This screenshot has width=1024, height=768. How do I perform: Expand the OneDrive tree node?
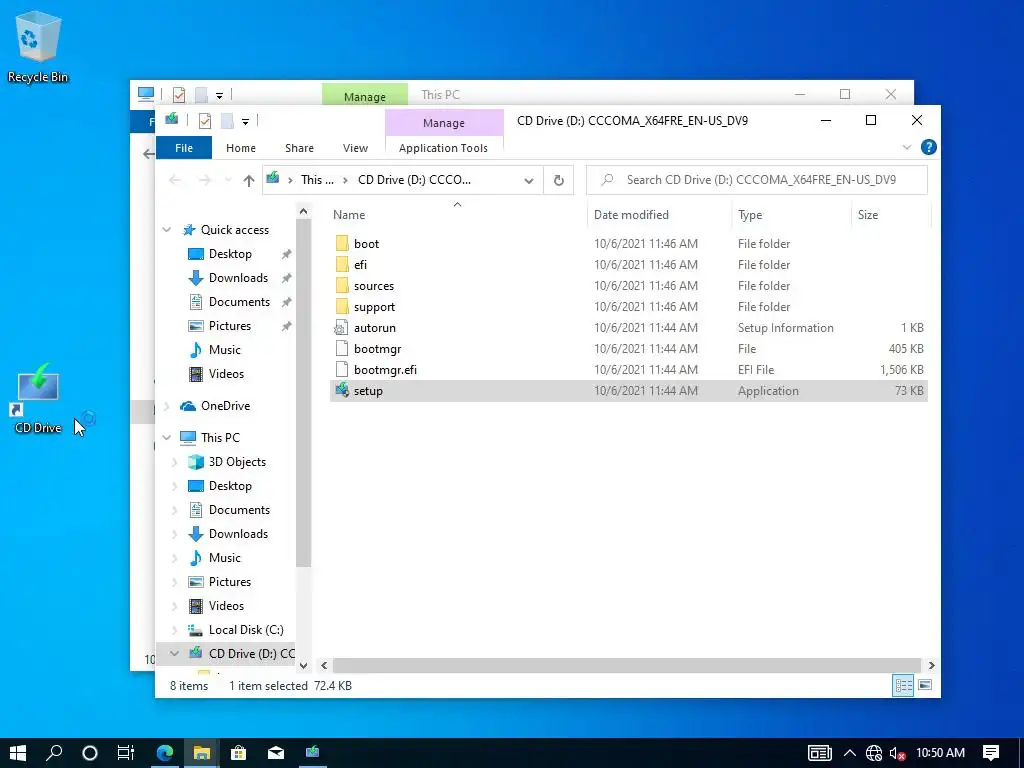click(167, 406)
